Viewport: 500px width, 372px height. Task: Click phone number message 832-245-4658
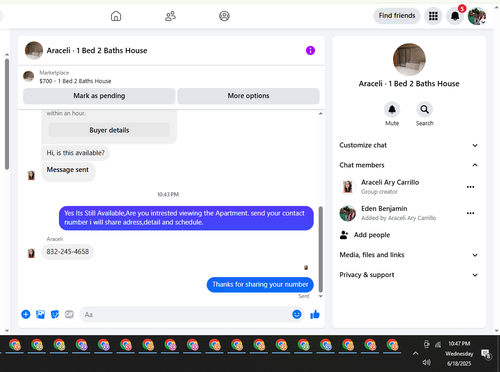coord(68,252)
